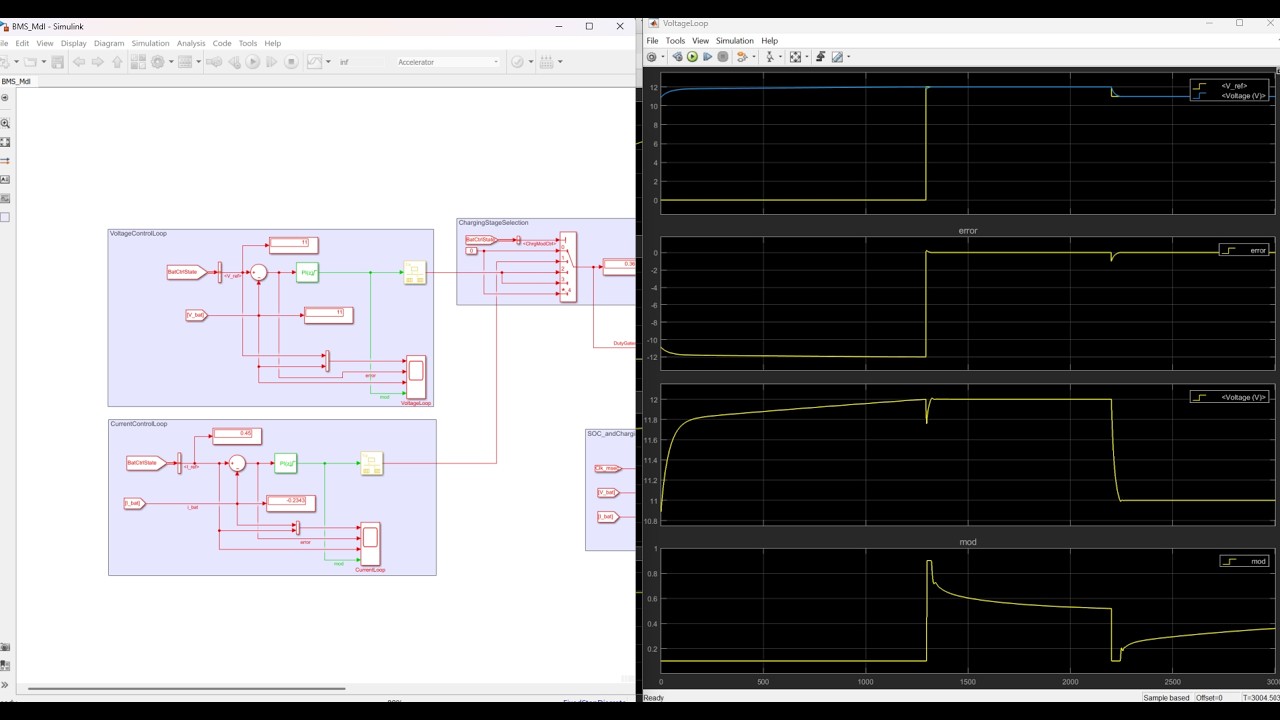This screenshot has height=720, width=1280.
Task: Expand Build Model dropdown arrow
Action: tap(560, 62)
